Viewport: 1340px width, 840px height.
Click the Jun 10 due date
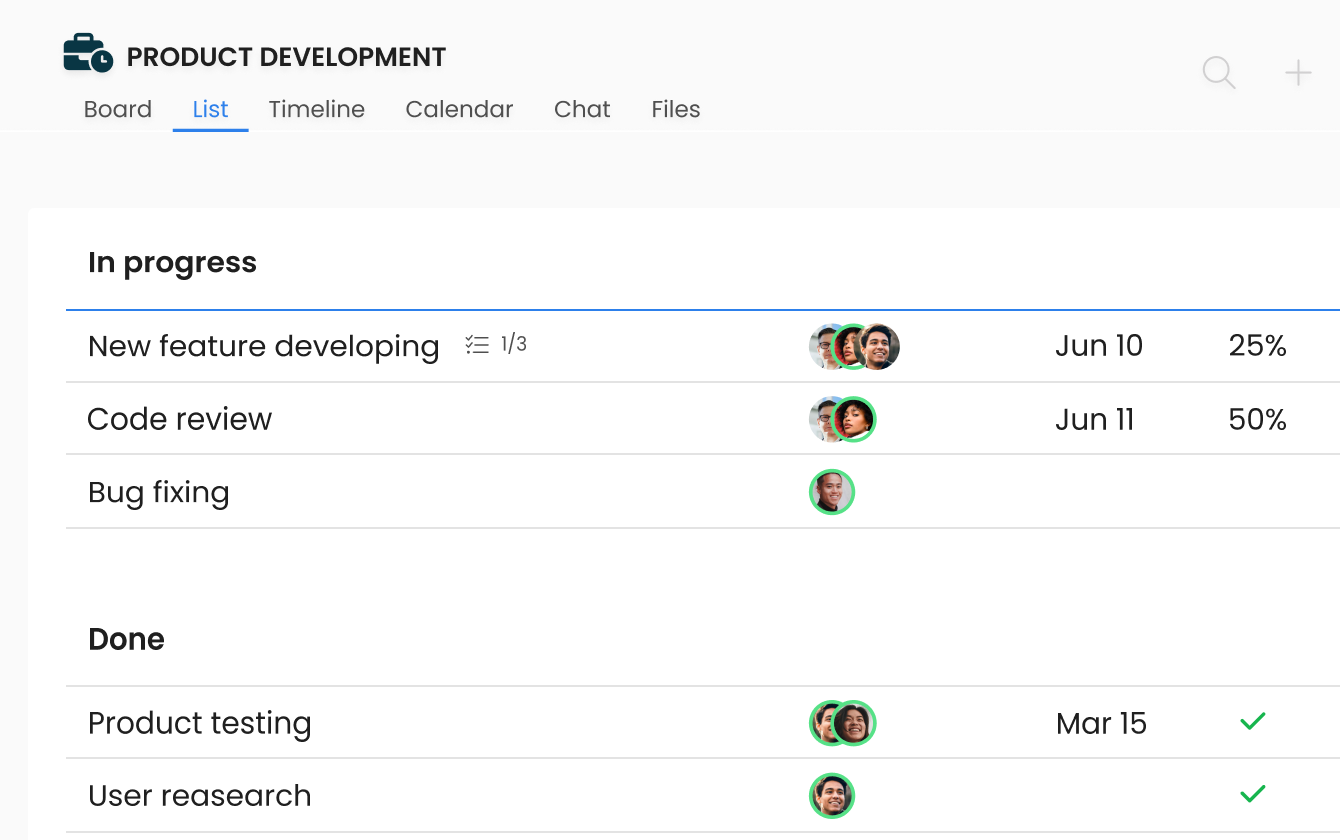pyautogui.click(x=1099, y=346)
